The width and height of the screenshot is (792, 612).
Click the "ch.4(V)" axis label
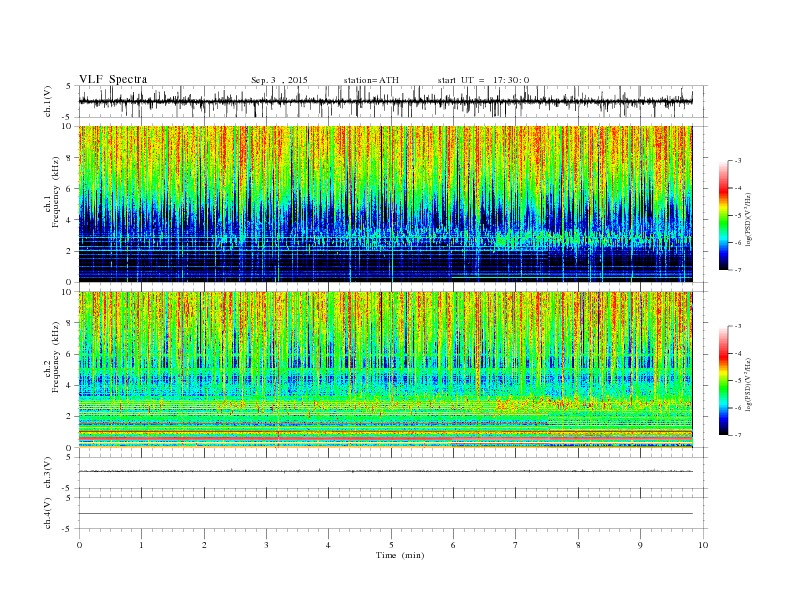coord(48,513)
